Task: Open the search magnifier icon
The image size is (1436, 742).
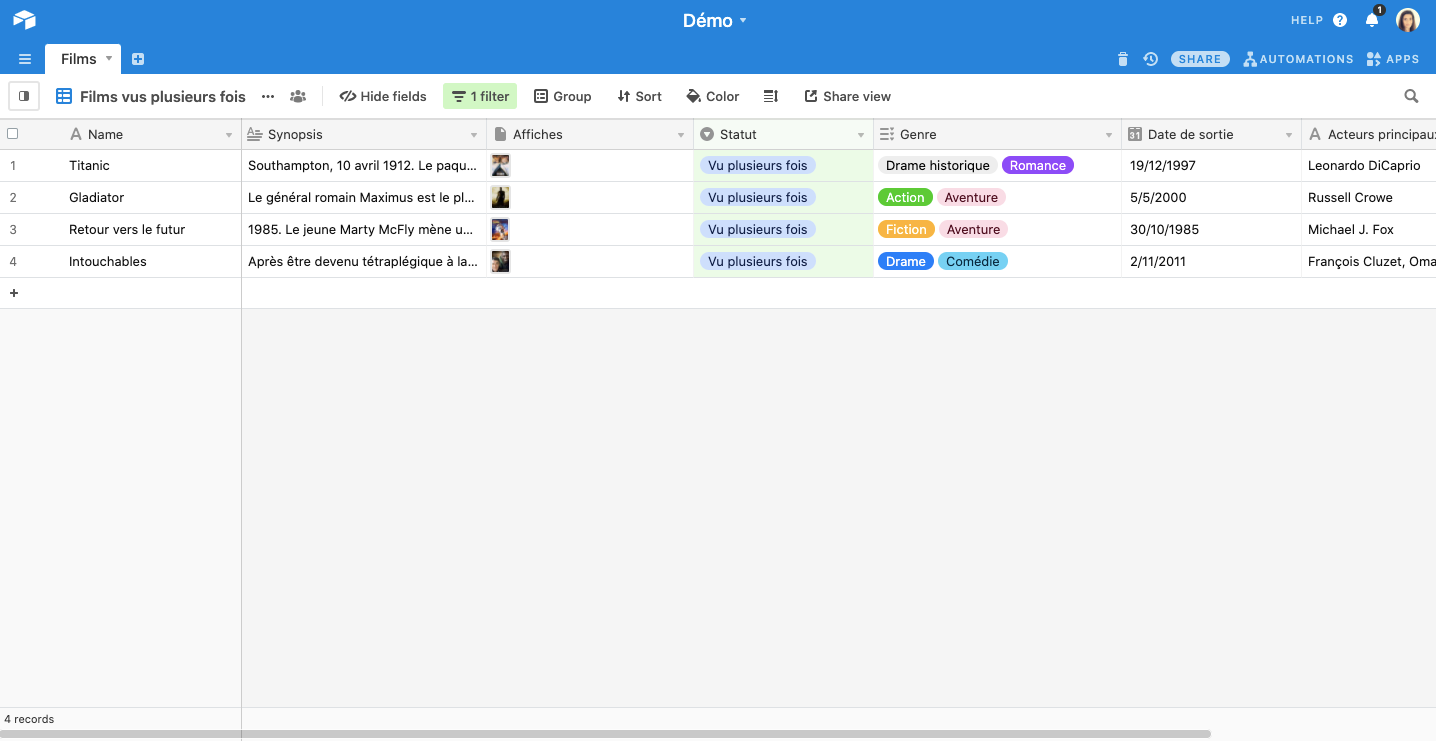Action: point(1411,96)
